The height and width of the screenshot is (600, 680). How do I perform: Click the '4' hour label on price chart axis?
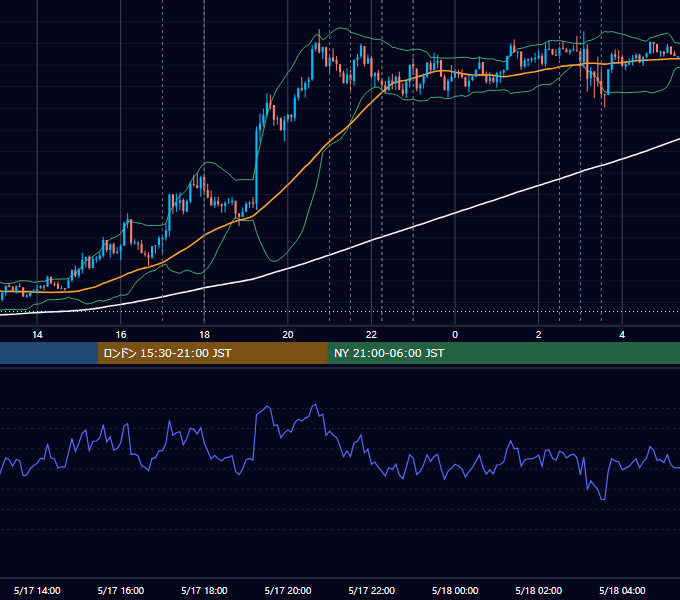(x=622, y=335)
